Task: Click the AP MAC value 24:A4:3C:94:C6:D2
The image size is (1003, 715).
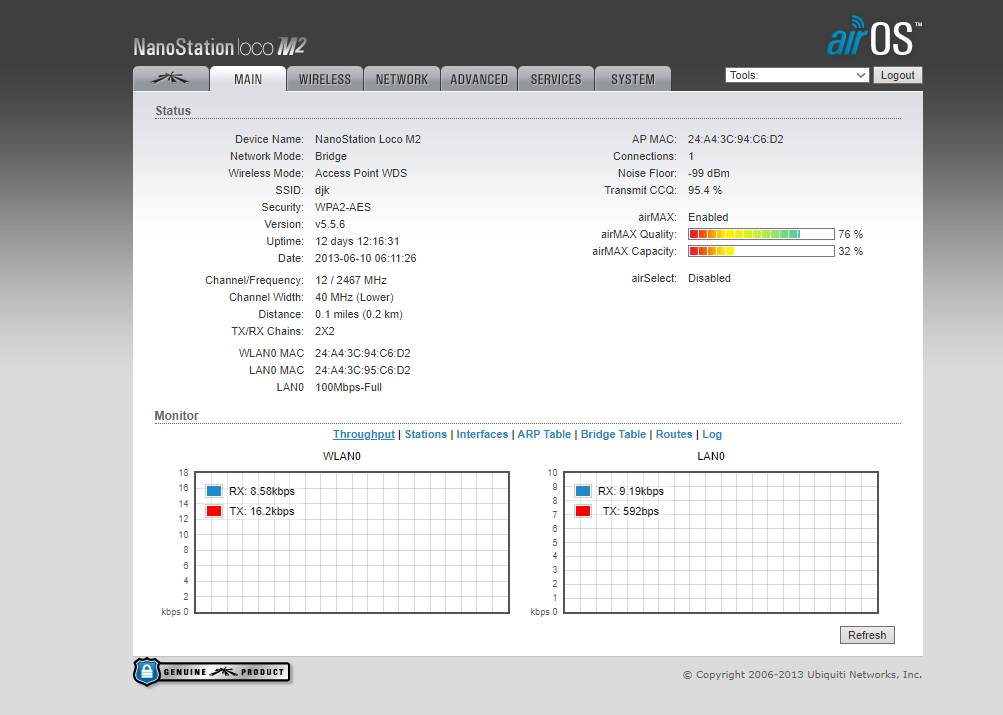Action: tap(736, 139)
